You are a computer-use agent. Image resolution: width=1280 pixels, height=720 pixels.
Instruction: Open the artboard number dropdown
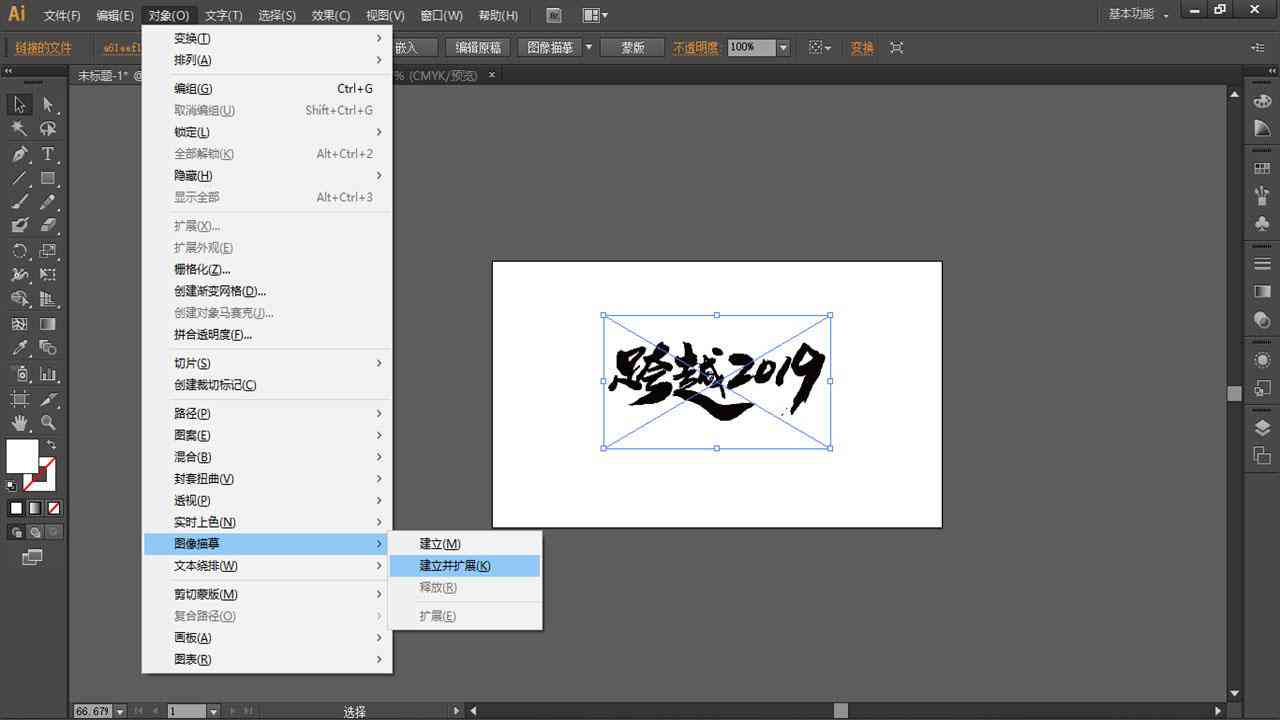click(x=213, y=711)
